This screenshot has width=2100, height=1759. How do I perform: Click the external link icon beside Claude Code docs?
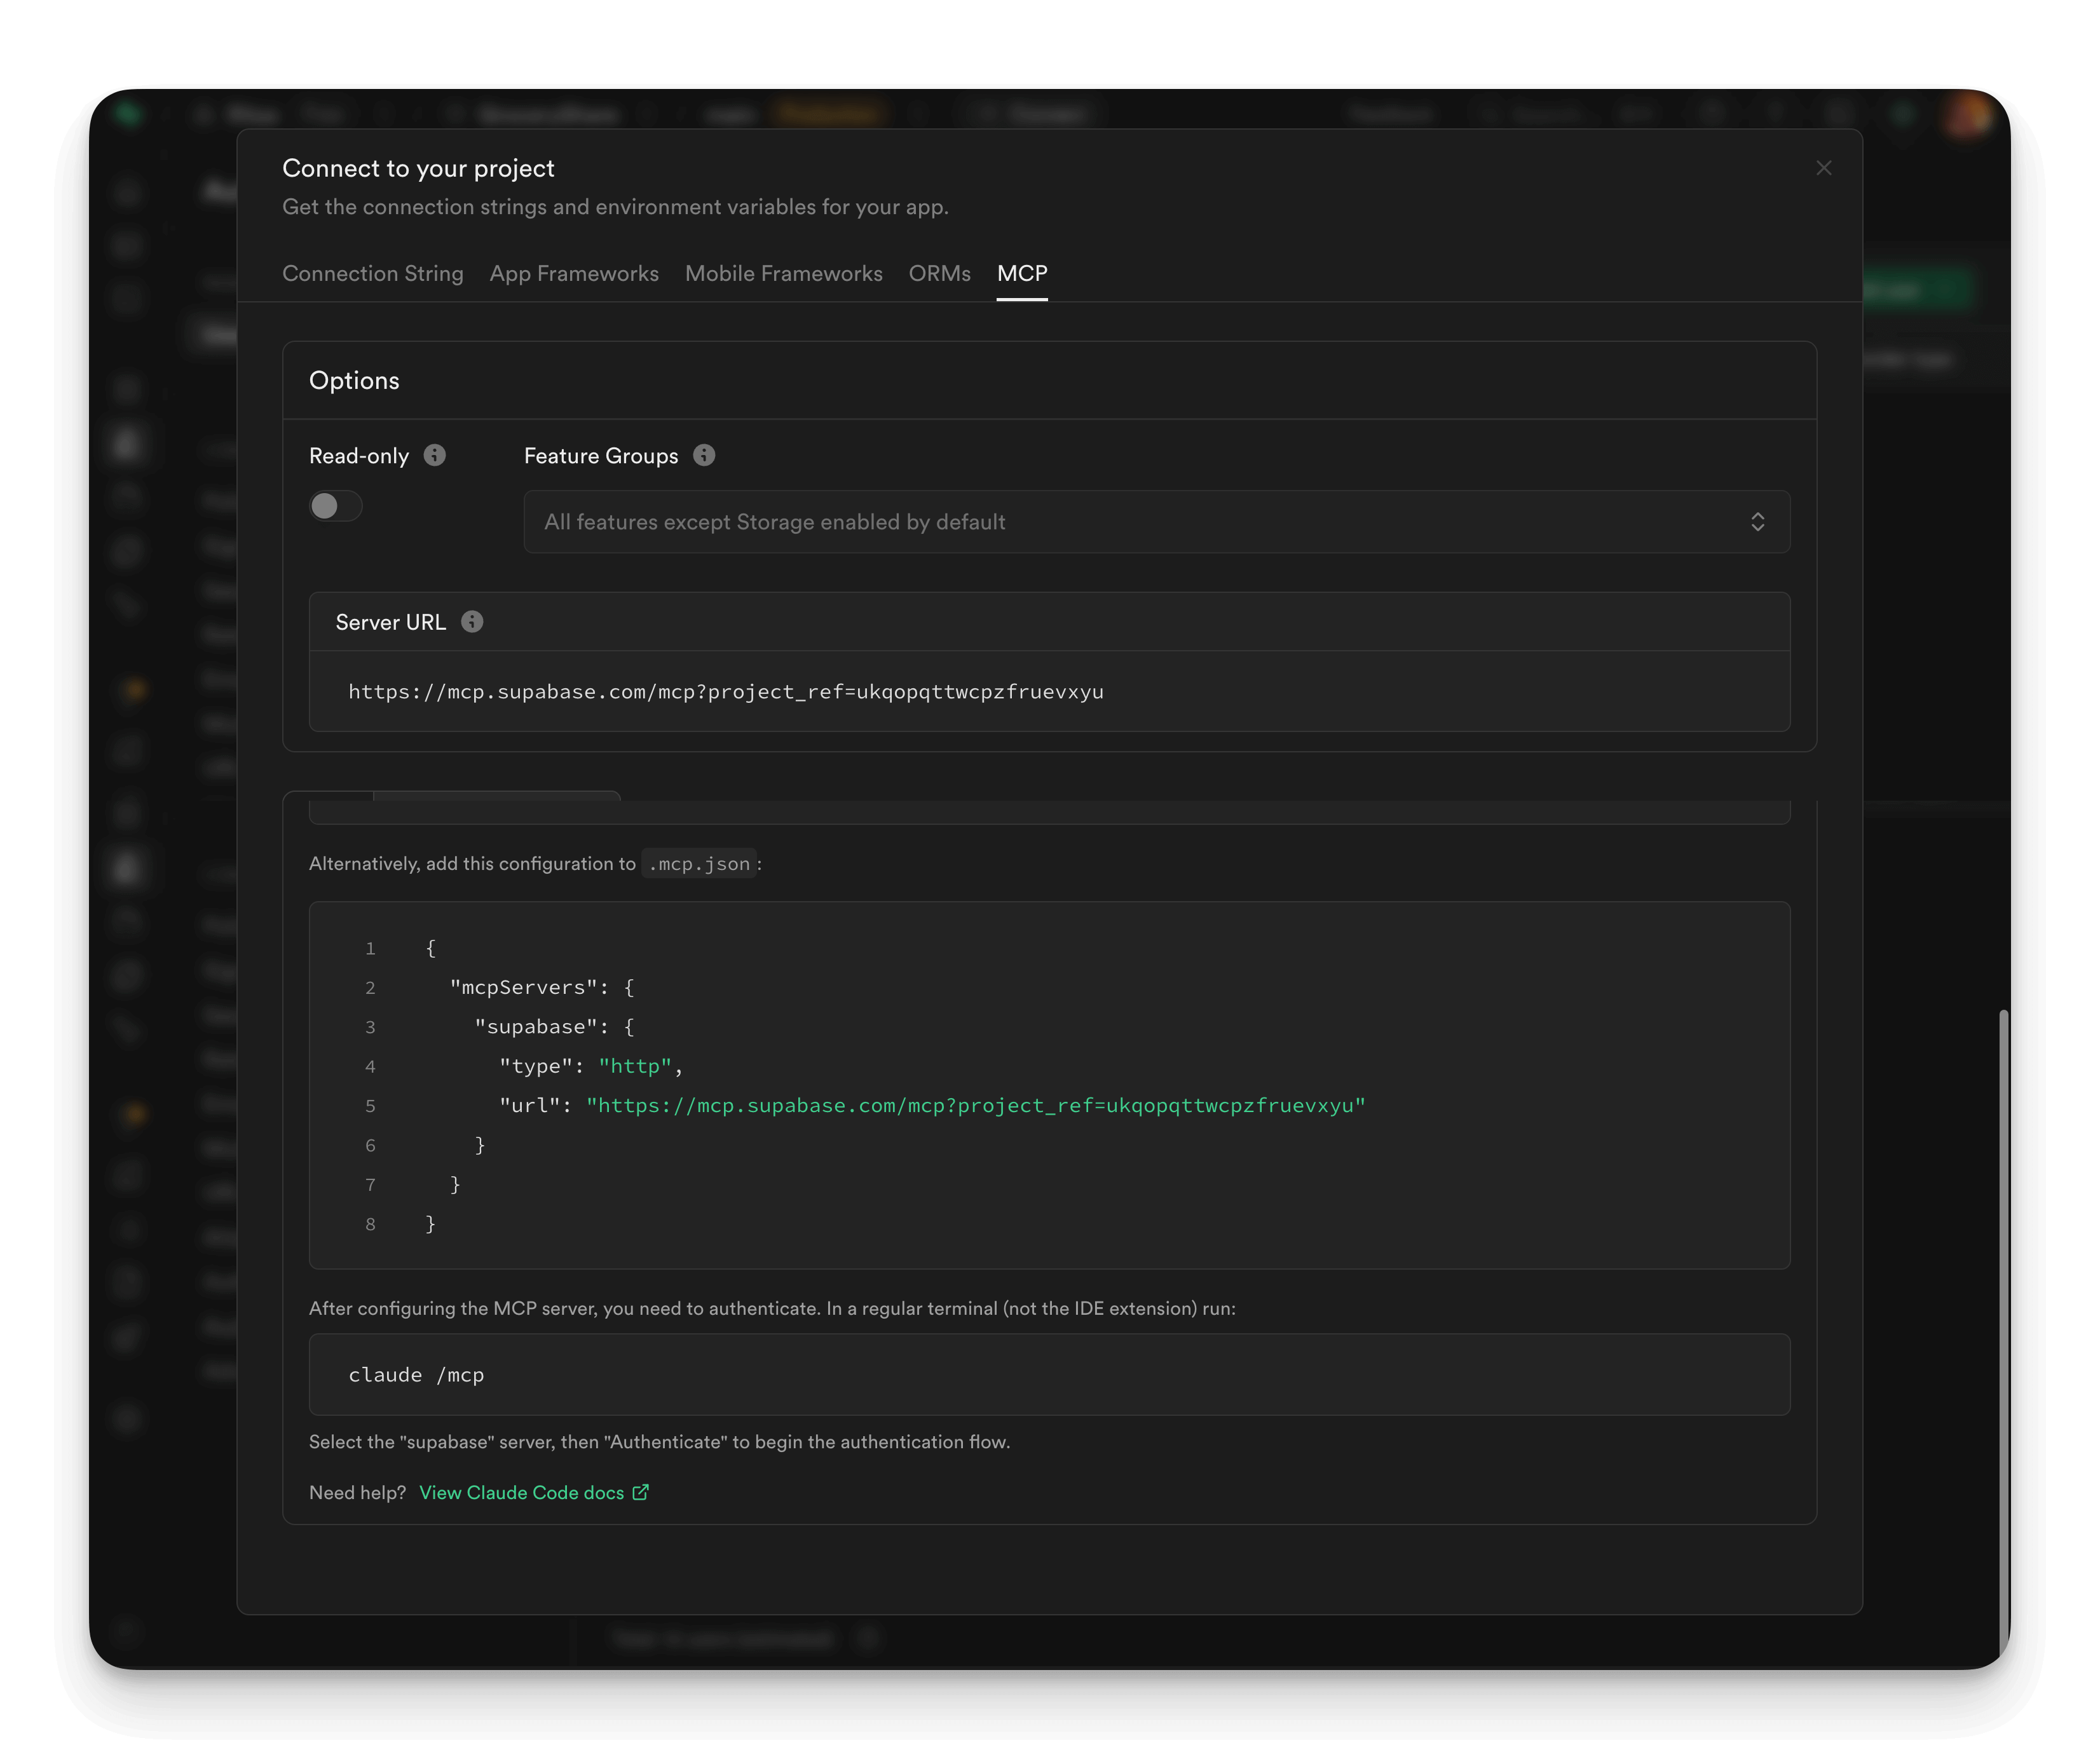(641, 1492)
